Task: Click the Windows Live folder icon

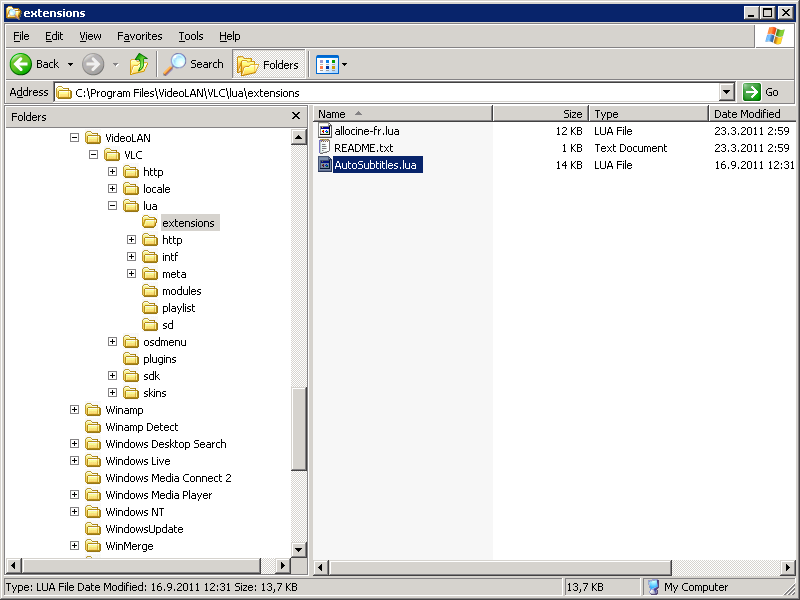Action: (93, 461)
